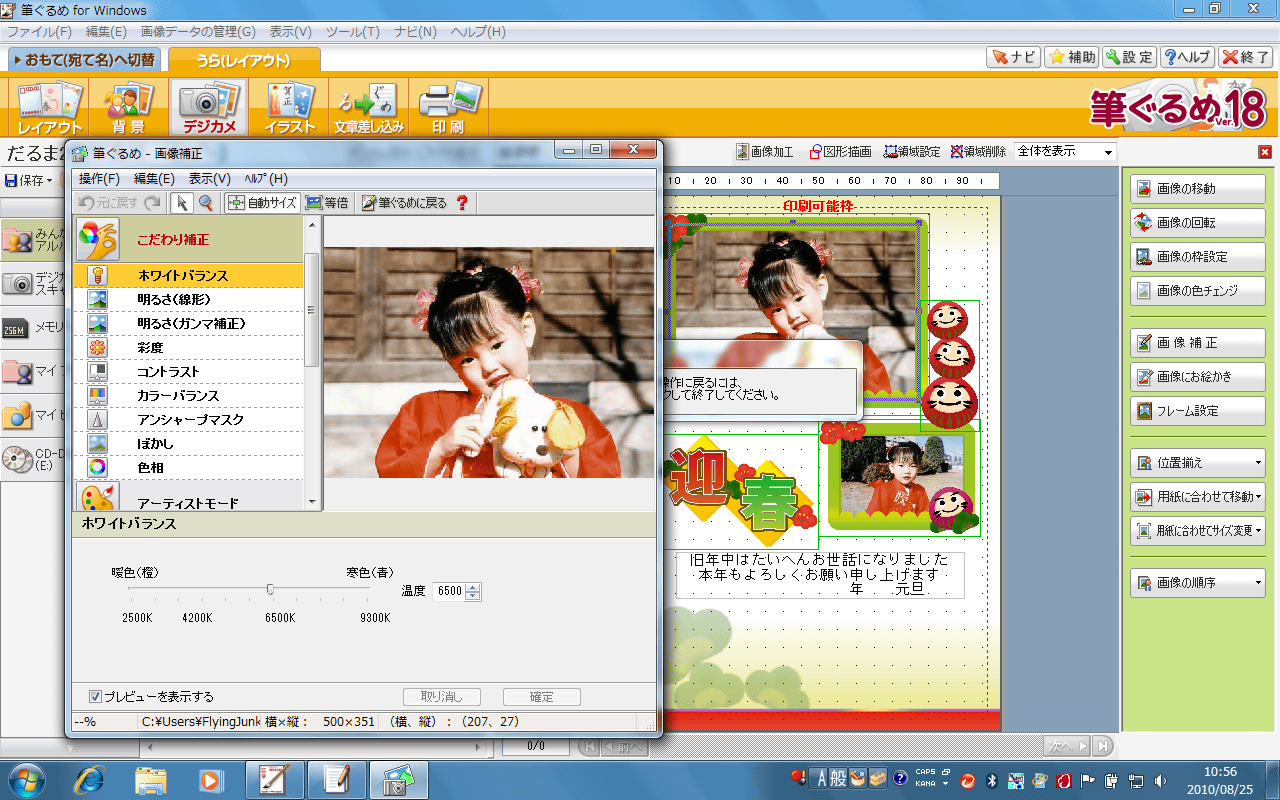
Task: Open the 背景 background section
Action: (x=129, y=107)
